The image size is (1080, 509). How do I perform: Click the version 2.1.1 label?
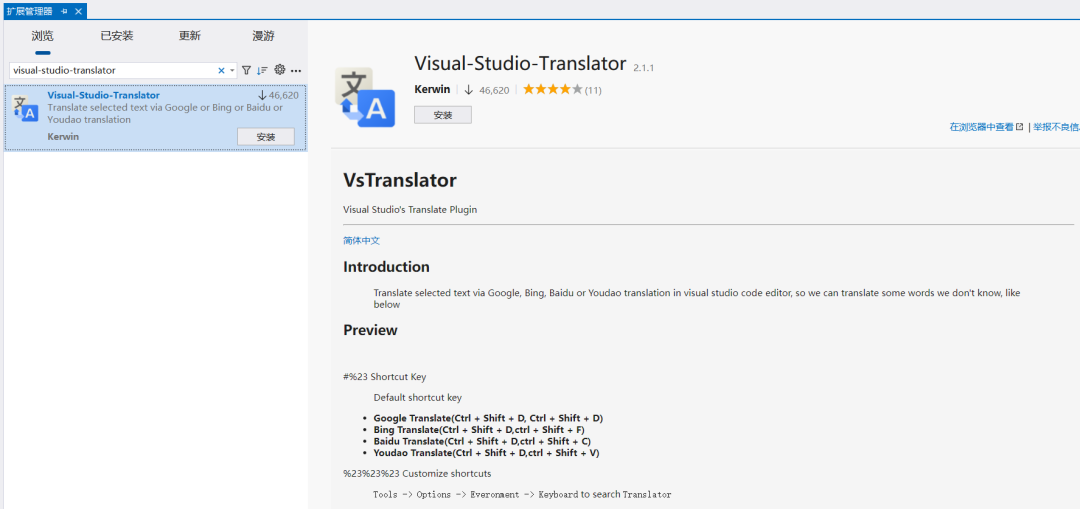[643, 68]
